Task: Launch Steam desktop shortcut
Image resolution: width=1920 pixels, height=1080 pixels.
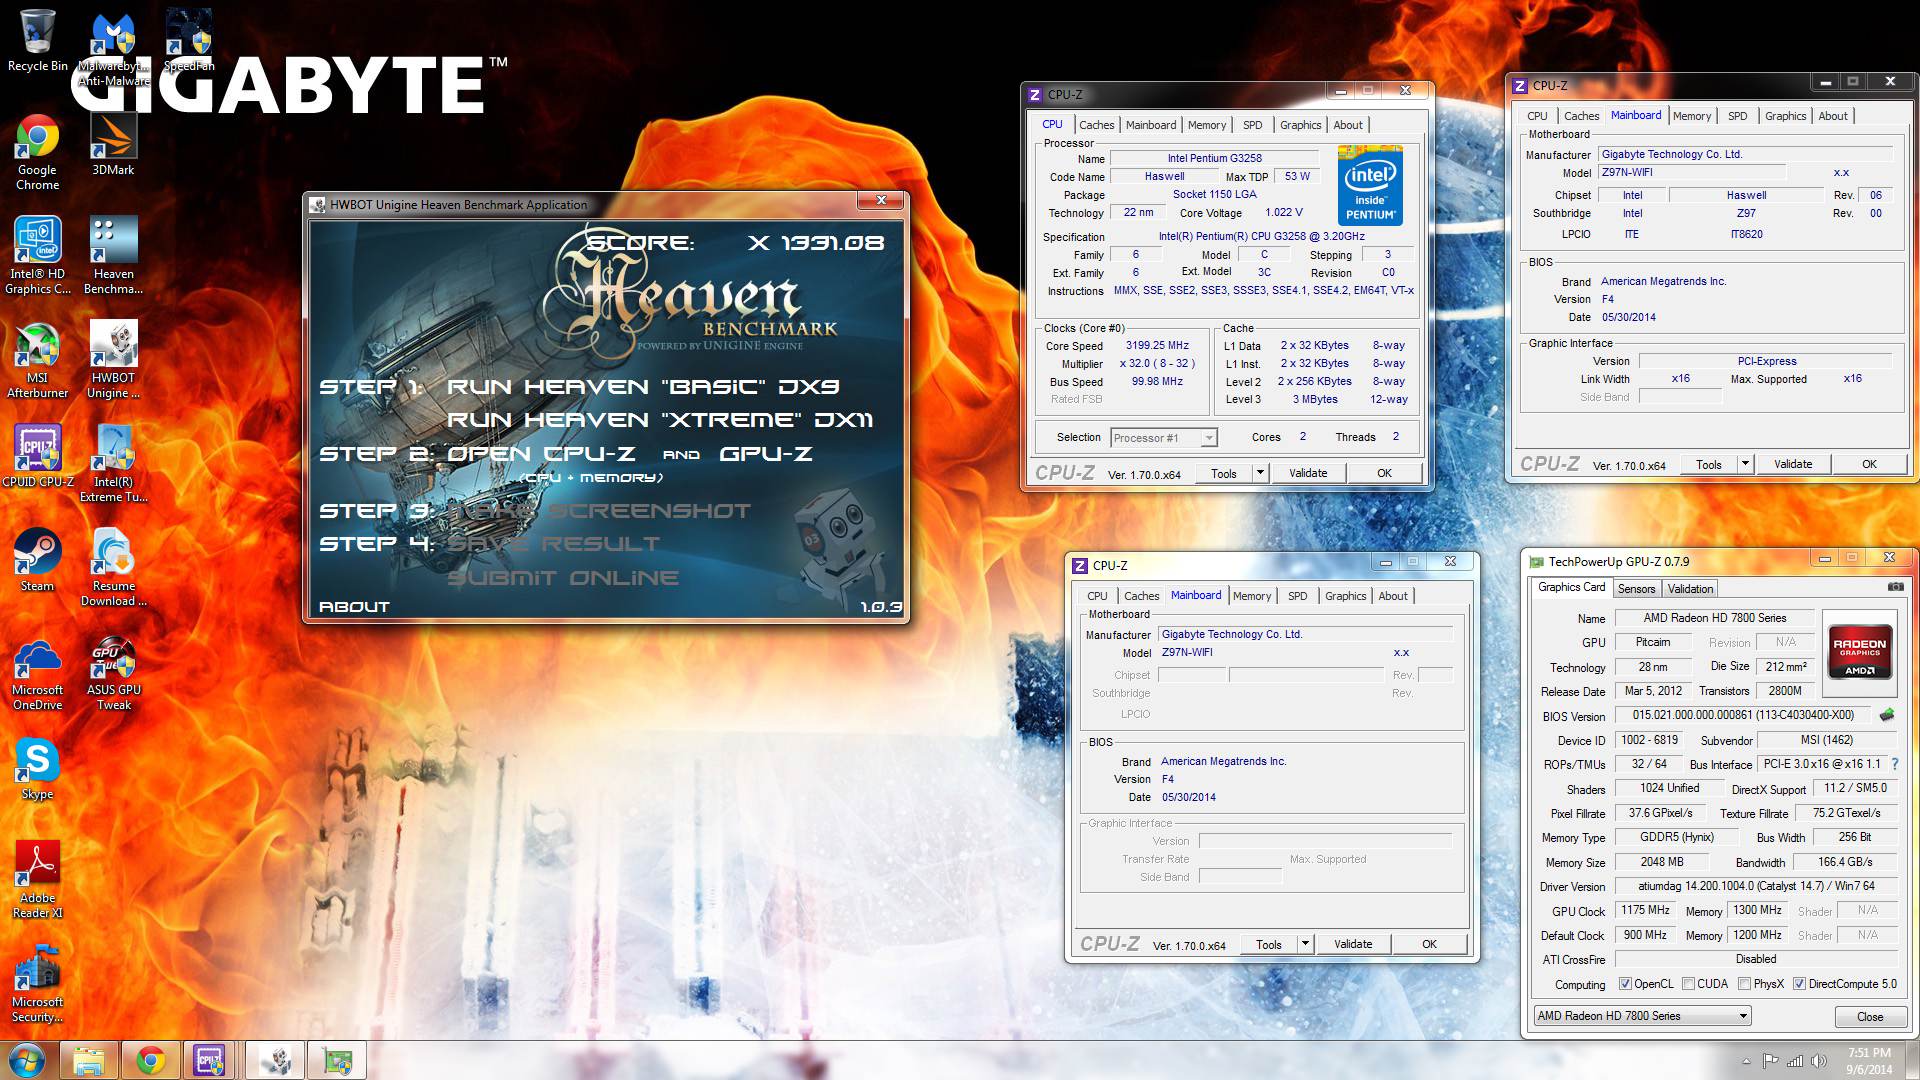Action: coord(38,560)
